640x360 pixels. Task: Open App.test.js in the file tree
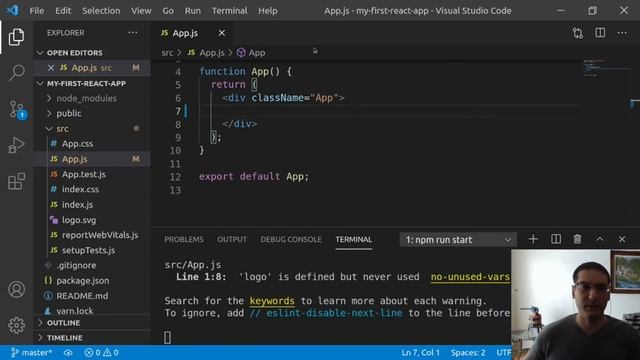84,174
